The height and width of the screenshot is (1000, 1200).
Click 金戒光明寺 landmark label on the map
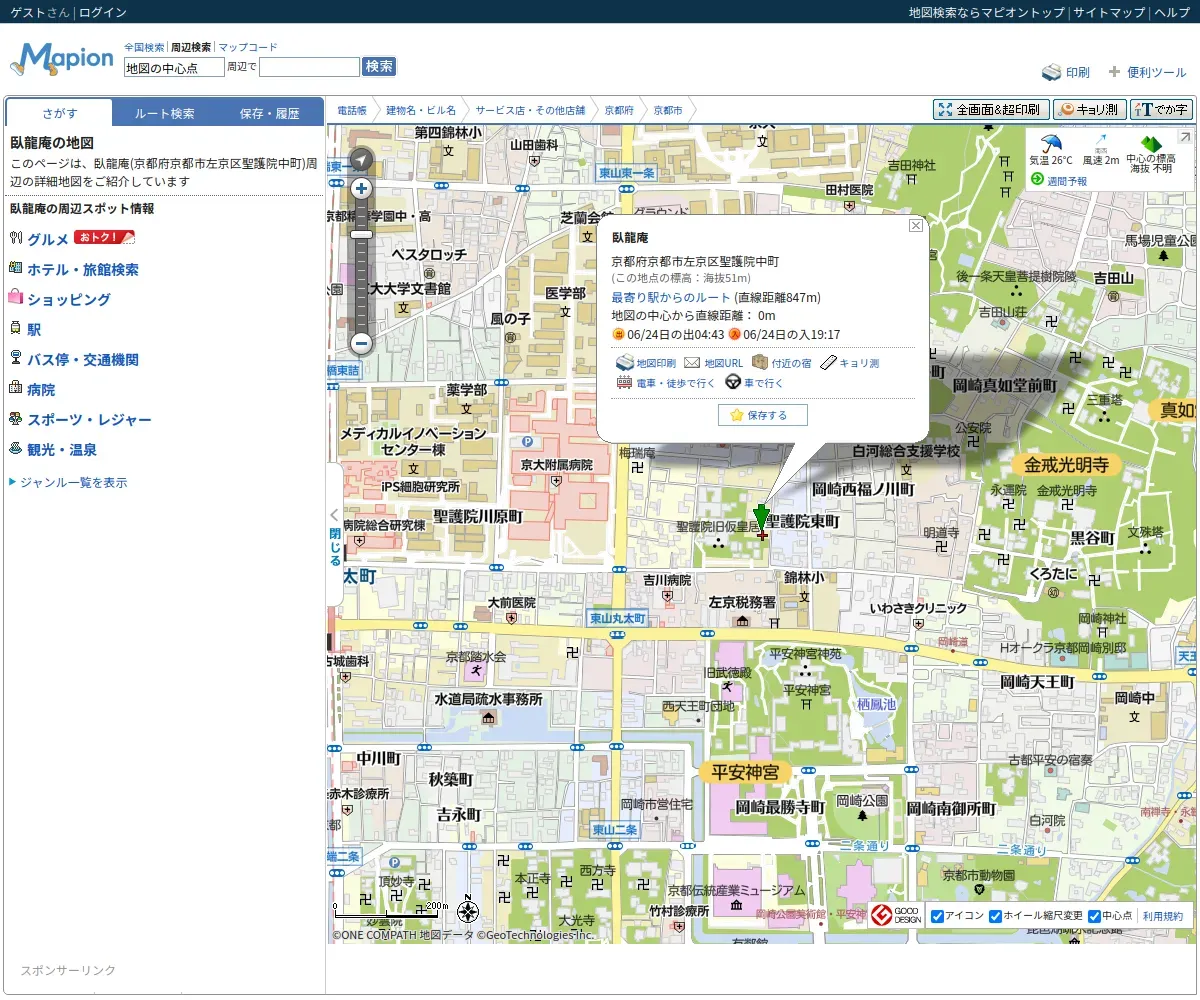[1066, 464]
